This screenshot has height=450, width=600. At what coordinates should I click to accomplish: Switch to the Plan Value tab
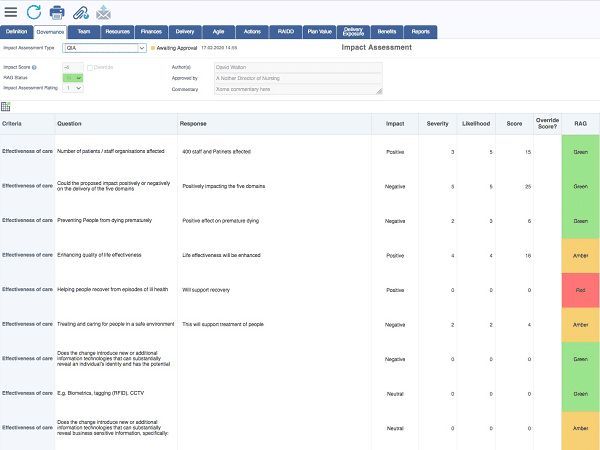320,32
